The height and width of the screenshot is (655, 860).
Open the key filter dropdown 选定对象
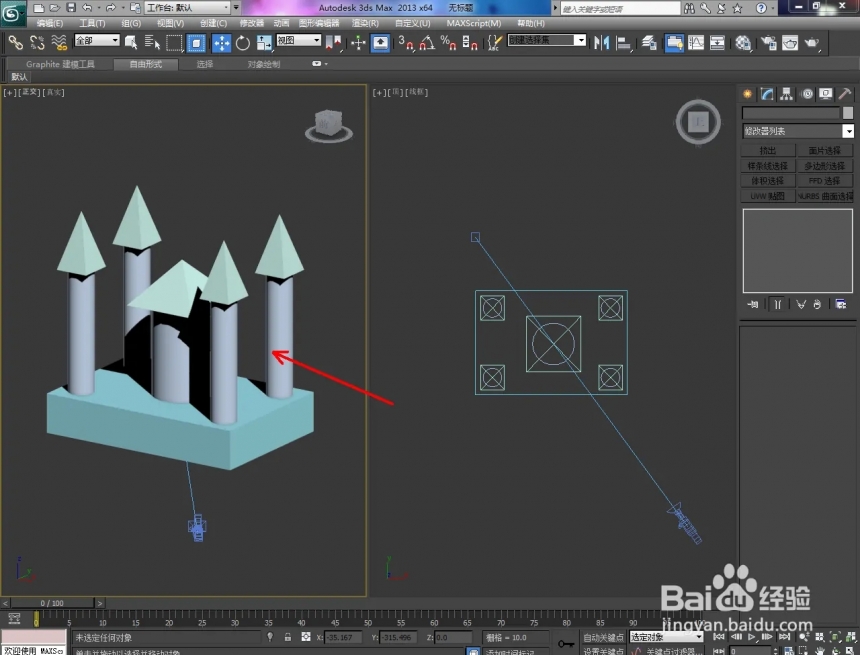(x=666, y=637)
